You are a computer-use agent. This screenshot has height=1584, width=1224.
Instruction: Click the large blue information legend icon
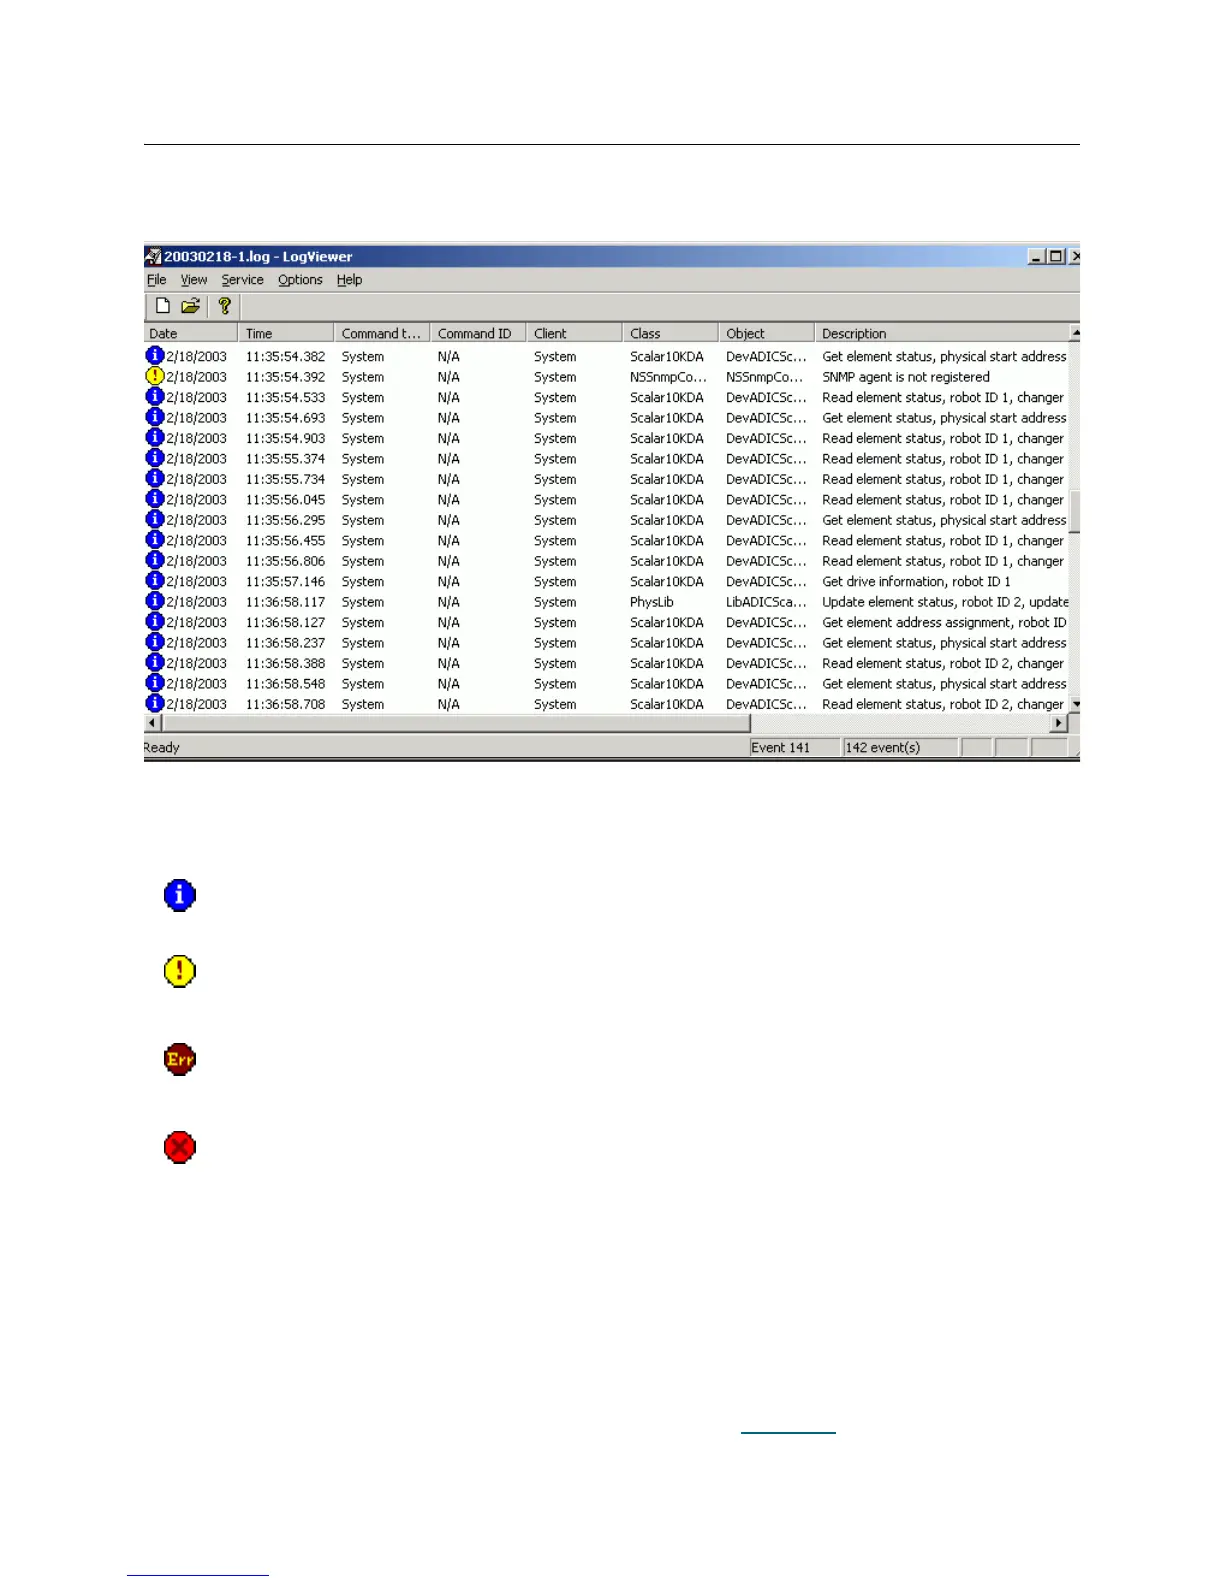[180, 895]
